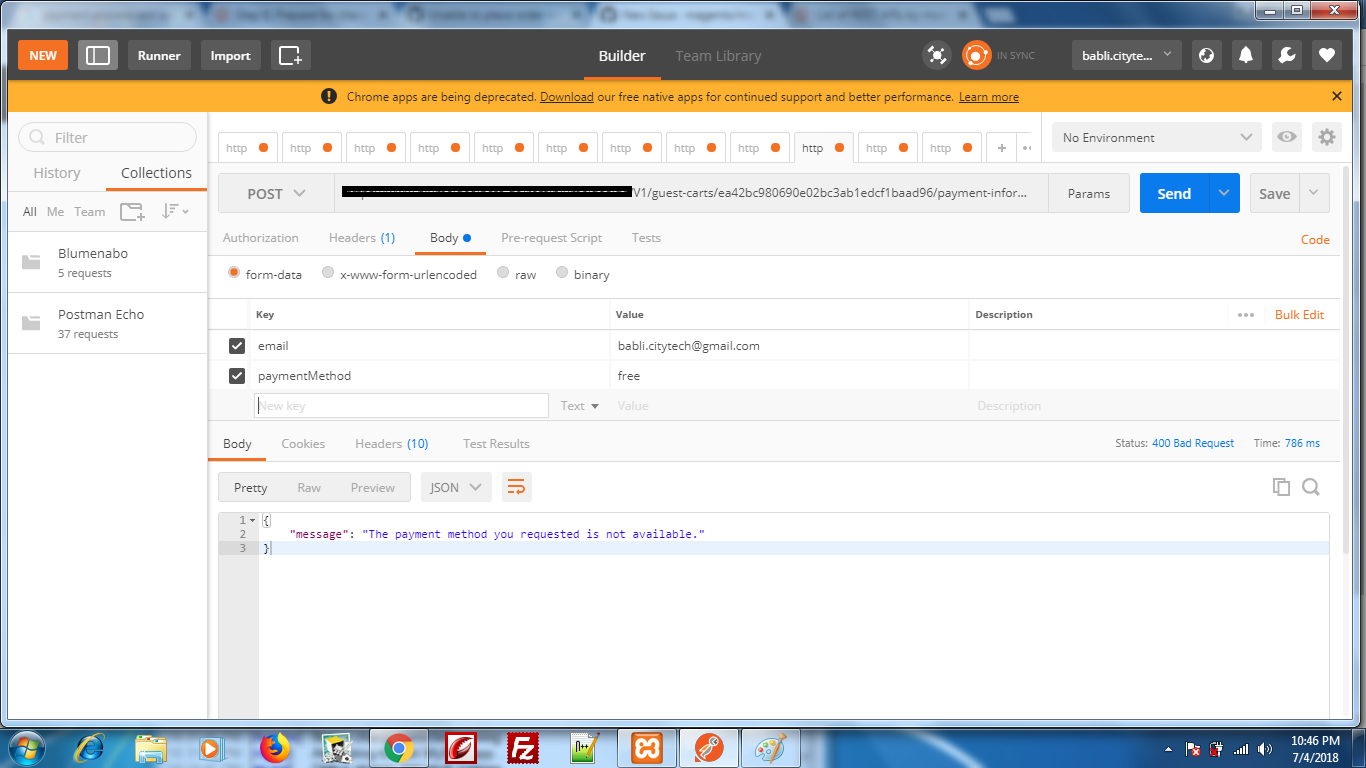Screen dimensions: 1366x768
Task: Disable the paymentMethod key checkbox
Action: click(x=237, y=376)
